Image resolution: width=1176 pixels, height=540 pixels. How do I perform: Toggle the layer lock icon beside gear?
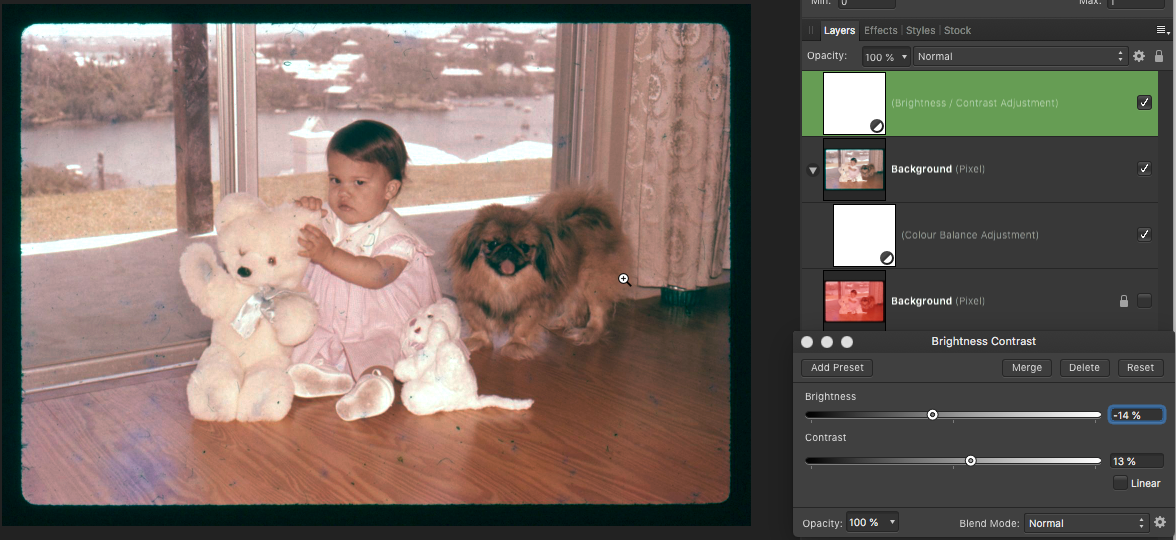(1159, 56)
